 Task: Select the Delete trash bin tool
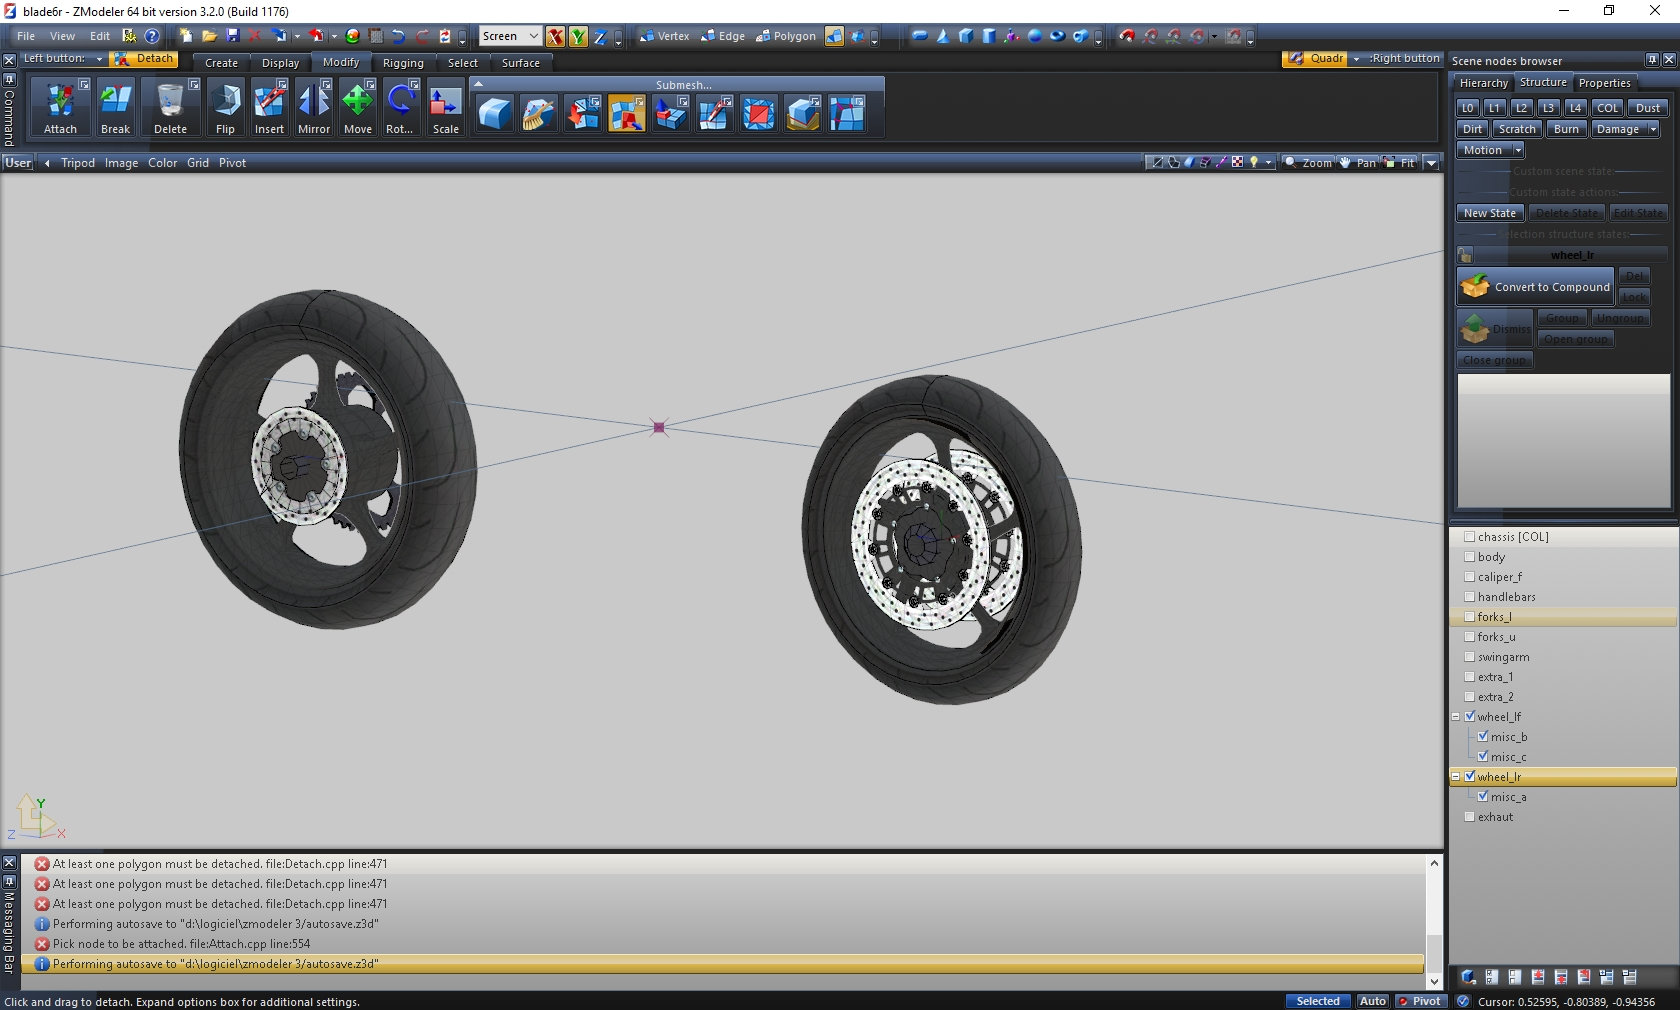(x=170, y=101)
